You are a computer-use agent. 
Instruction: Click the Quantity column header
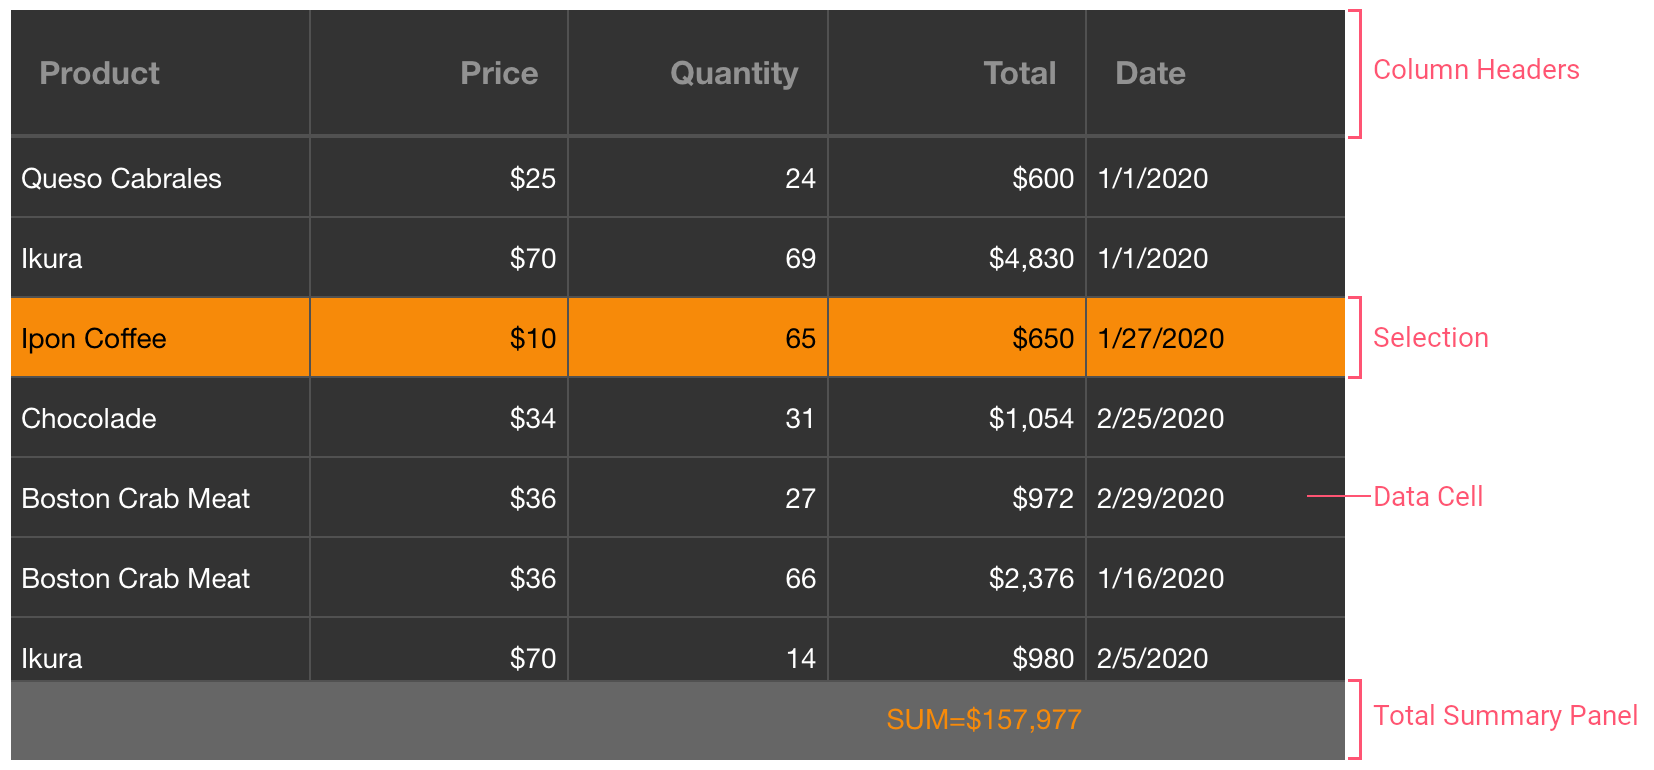click(733, 73)
